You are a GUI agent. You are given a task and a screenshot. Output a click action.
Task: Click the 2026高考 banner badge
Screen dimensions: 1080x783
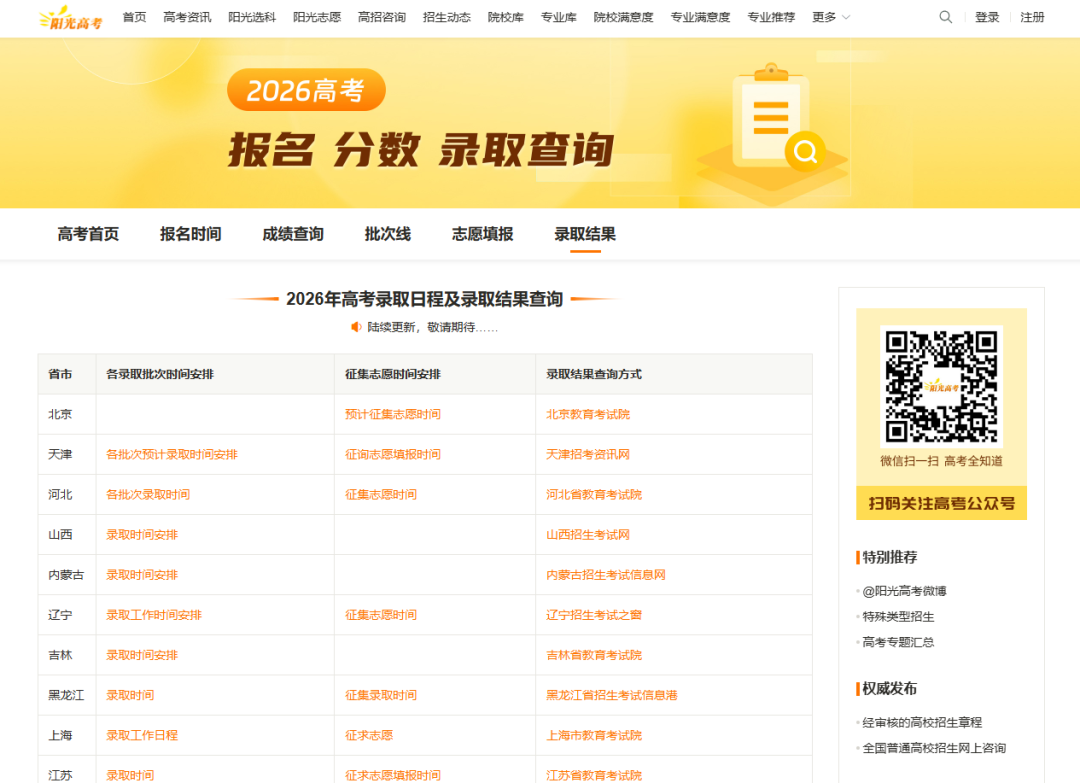coord(306,90)
